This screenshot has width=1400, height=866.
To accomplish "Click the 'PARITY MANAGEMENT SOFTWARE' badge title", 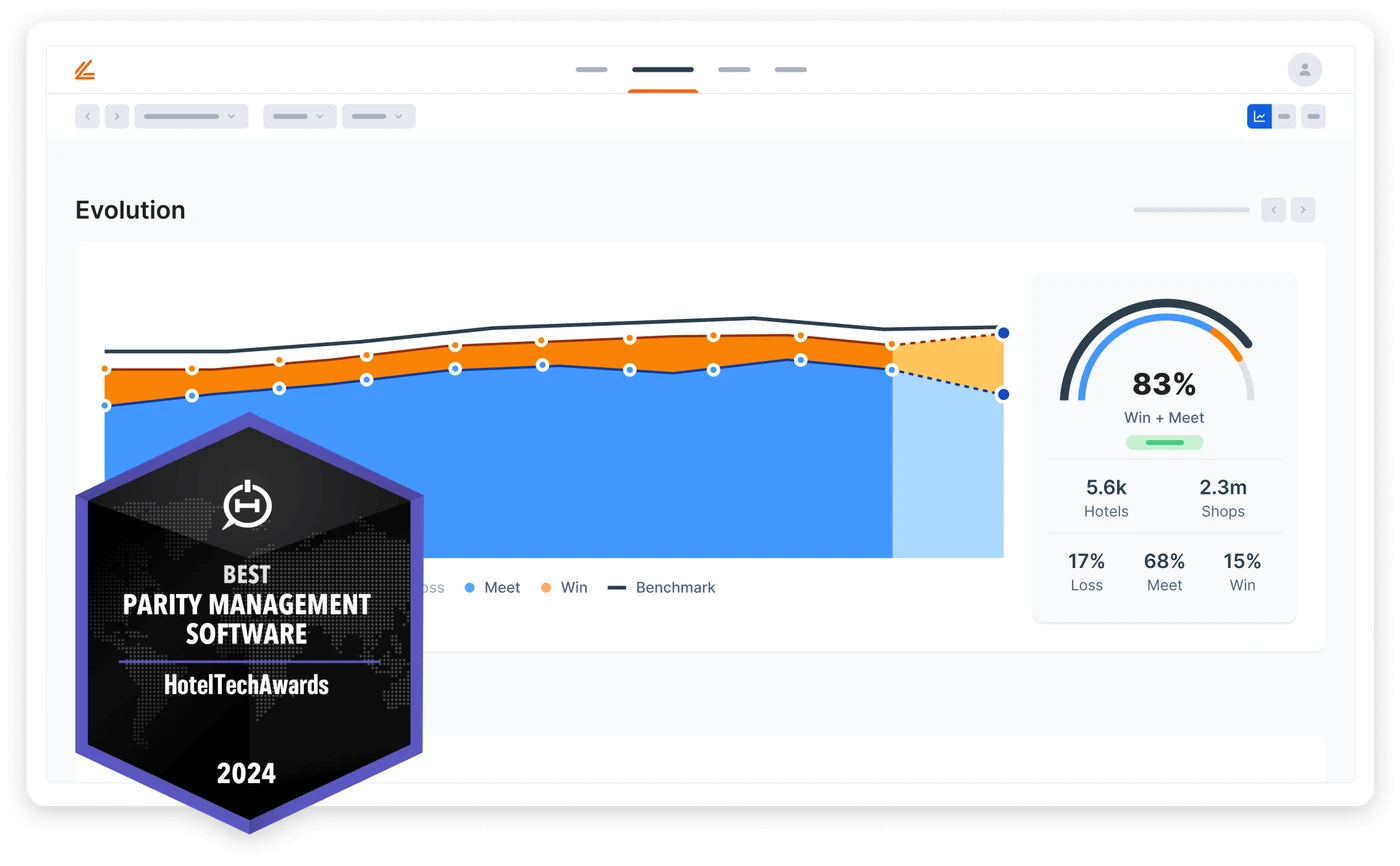I will (x=246, y=619).
